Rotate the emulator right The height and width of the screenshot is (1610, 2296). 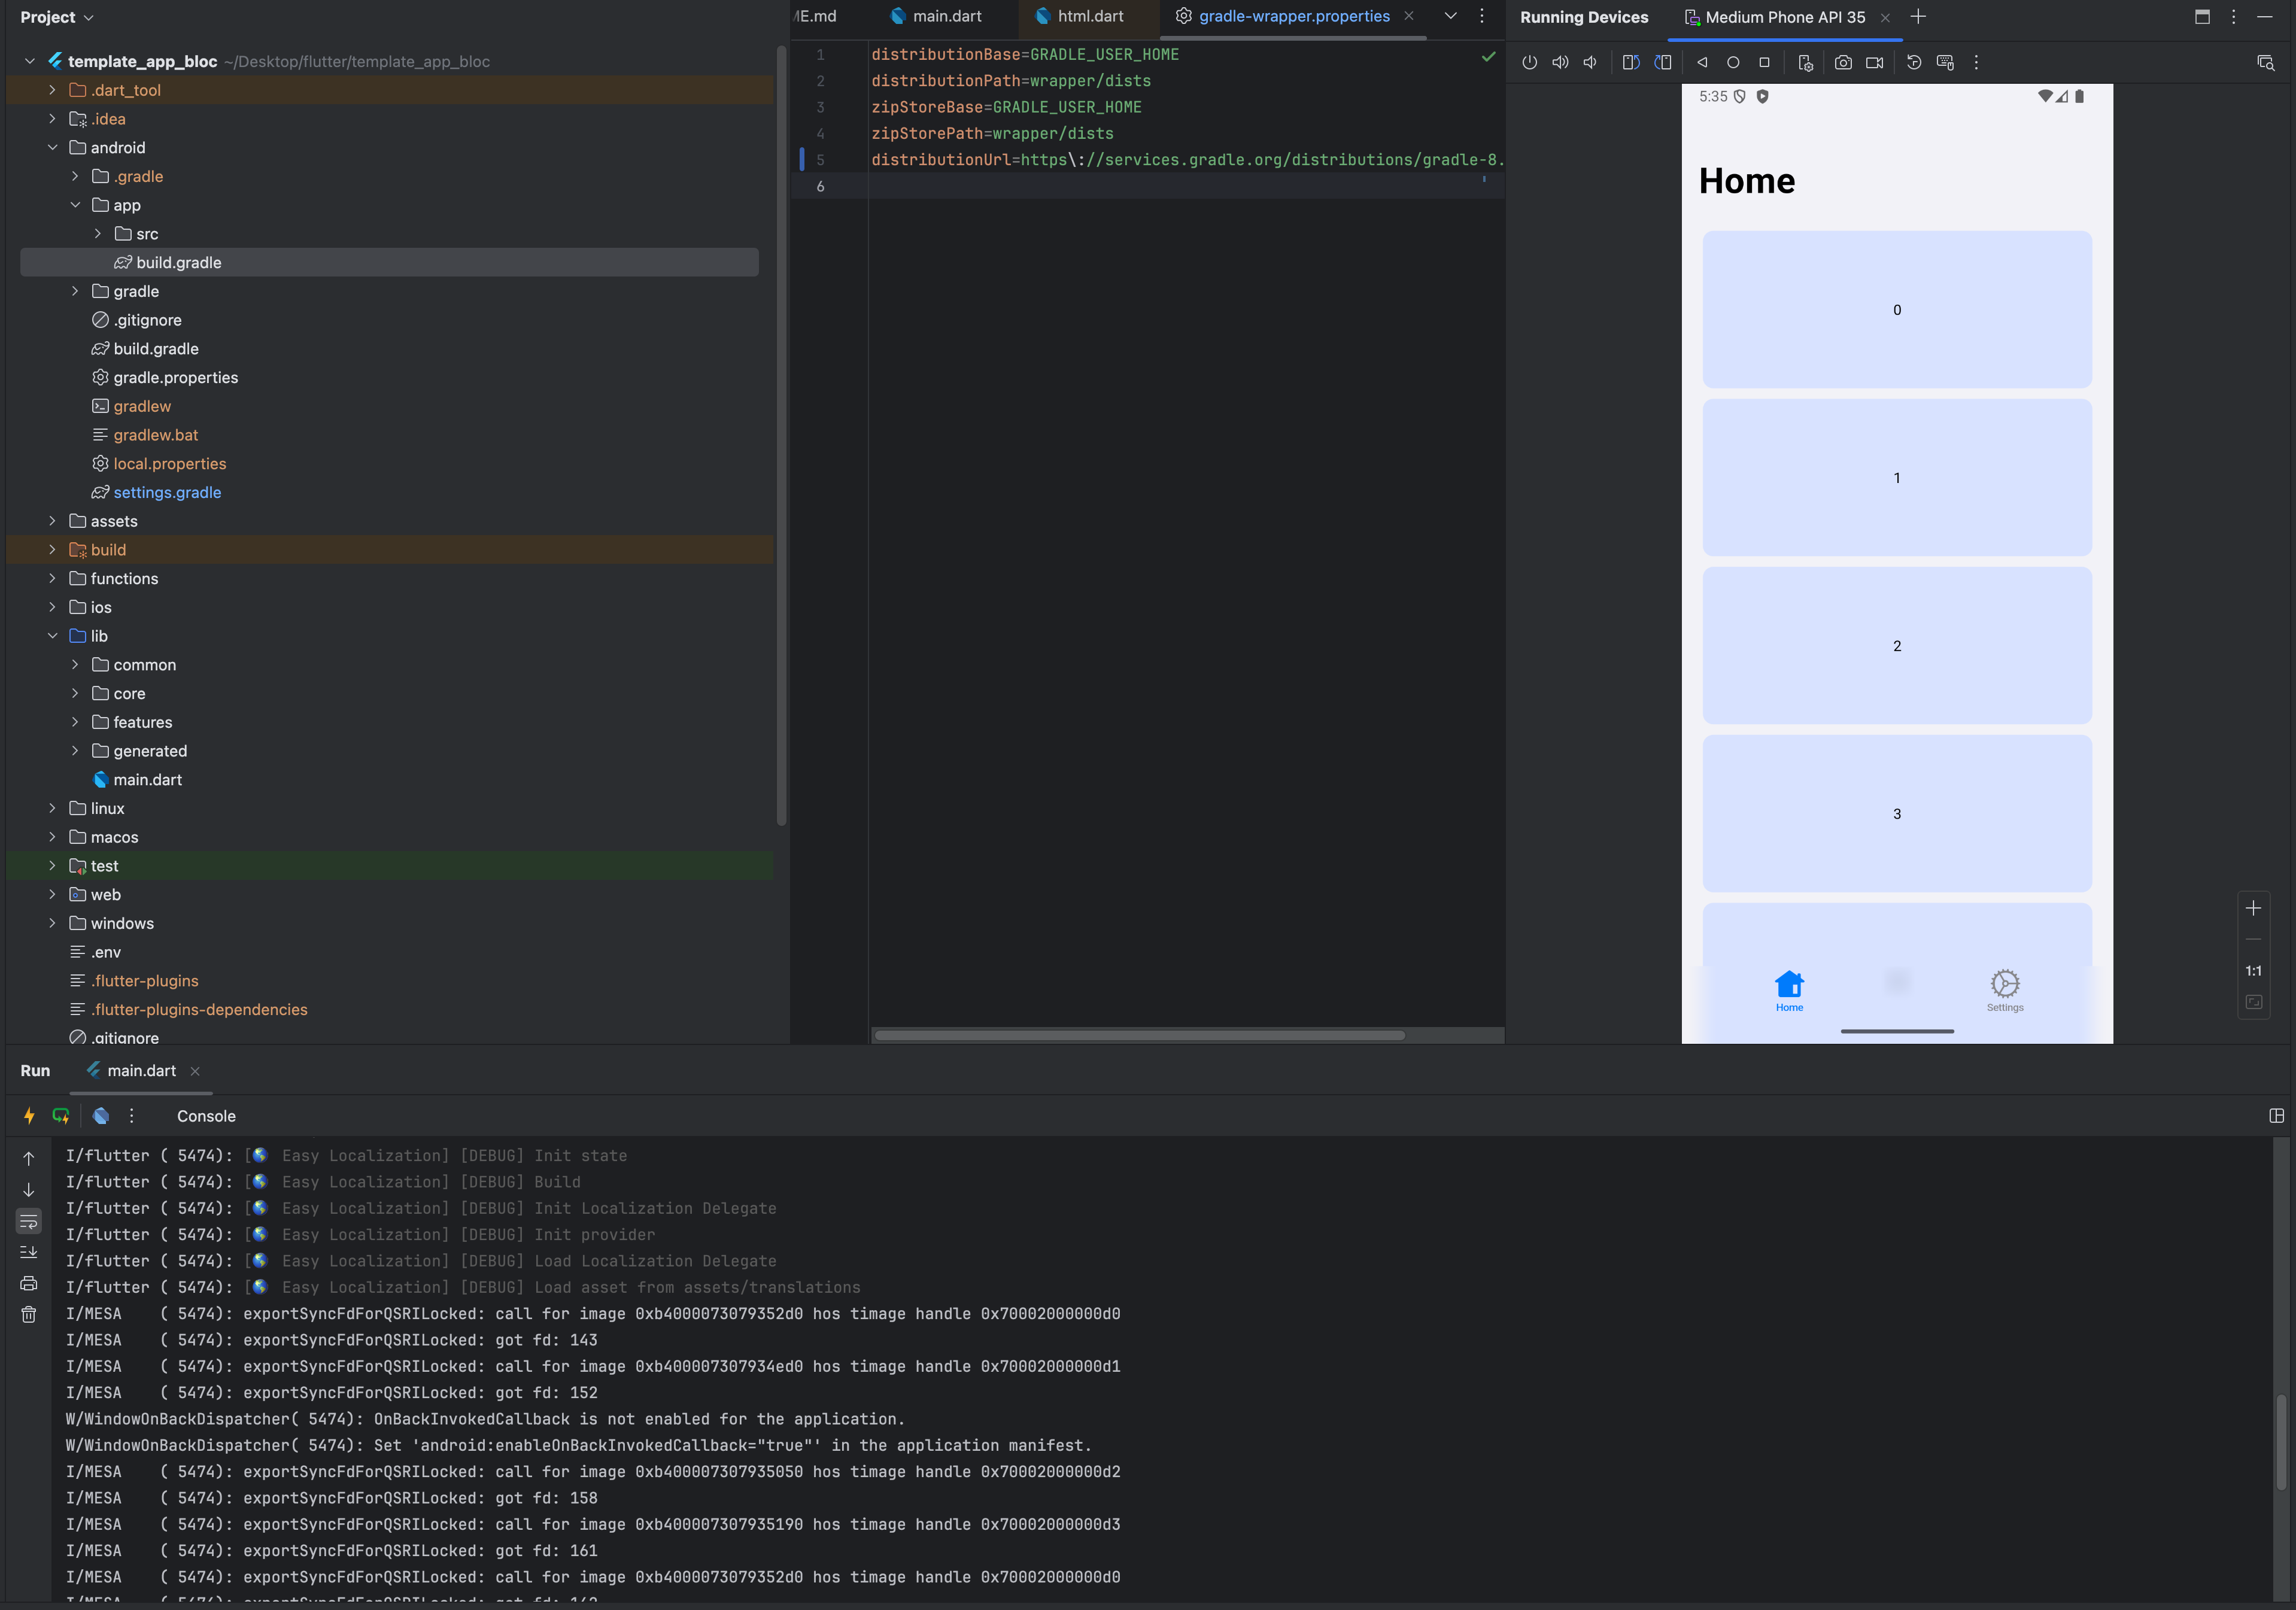click(1663, 62)
